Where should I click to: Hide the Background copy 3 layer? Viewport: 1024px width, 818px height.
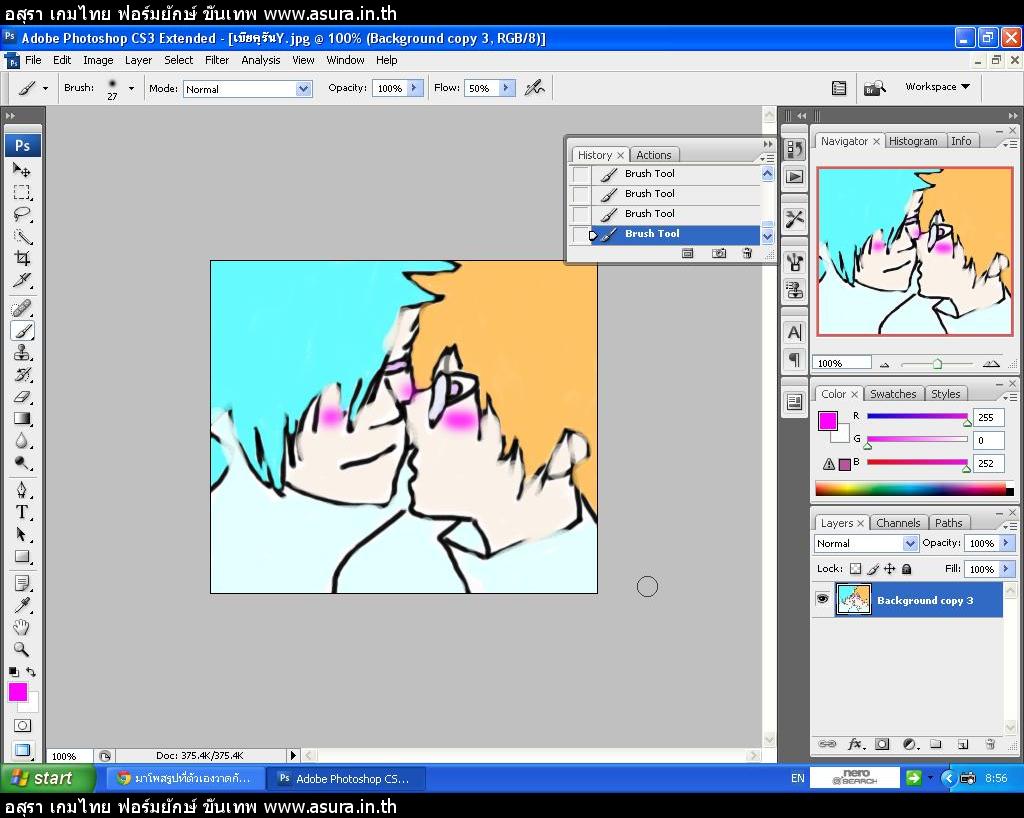(x=822, y=599)
